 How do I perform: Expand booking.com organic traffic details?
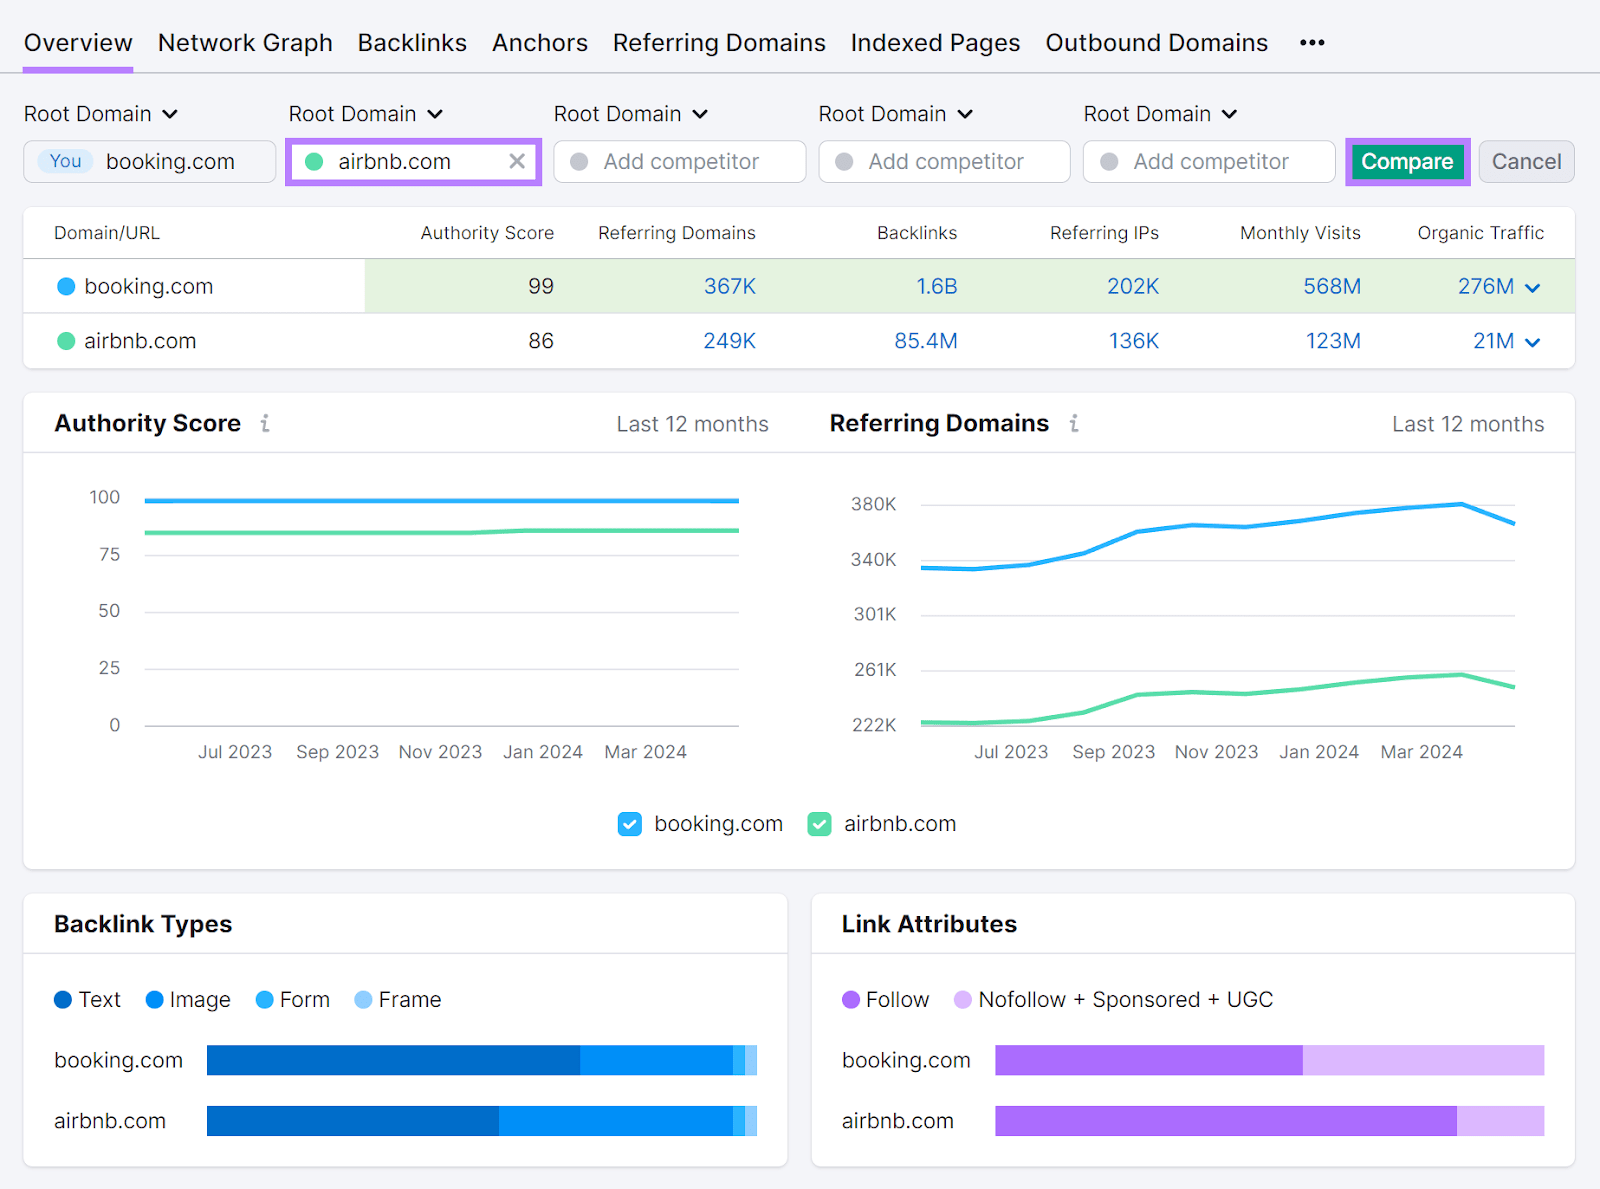(1531, 287)
